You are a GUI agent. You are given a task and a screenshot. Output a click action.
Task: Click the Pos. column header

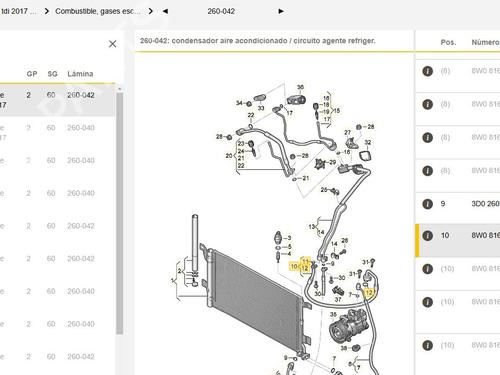(x=448, y=42)
